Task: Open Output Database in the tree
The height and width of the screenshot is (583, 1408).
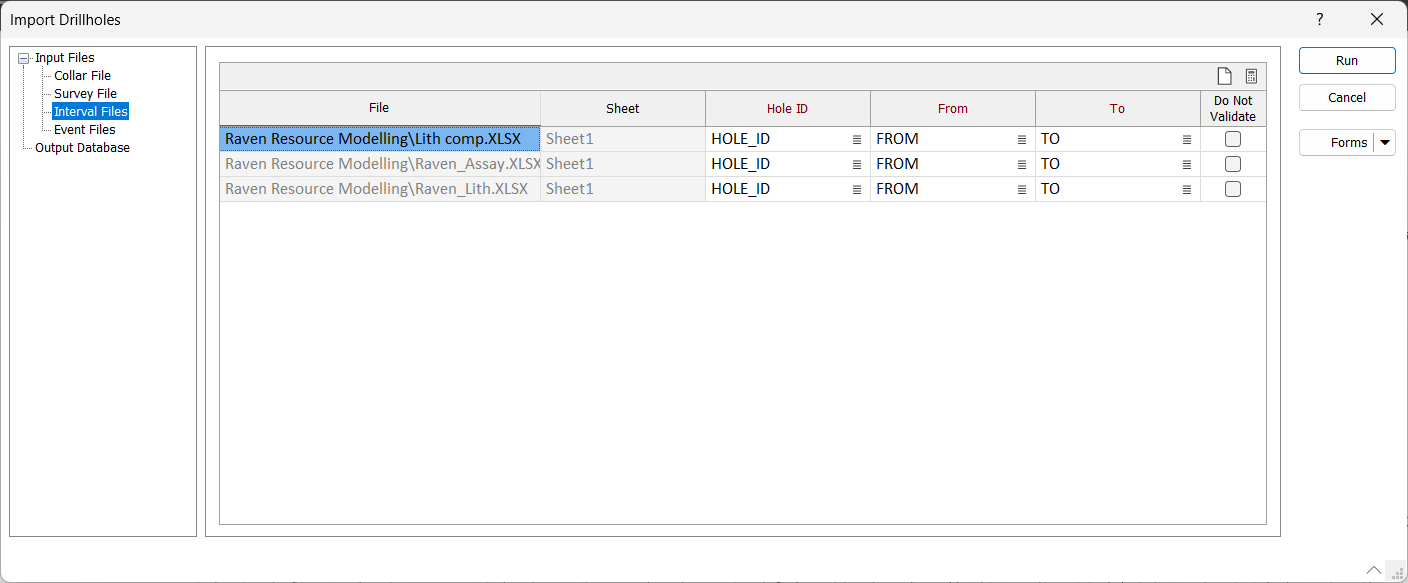Action: click(82, 148)
